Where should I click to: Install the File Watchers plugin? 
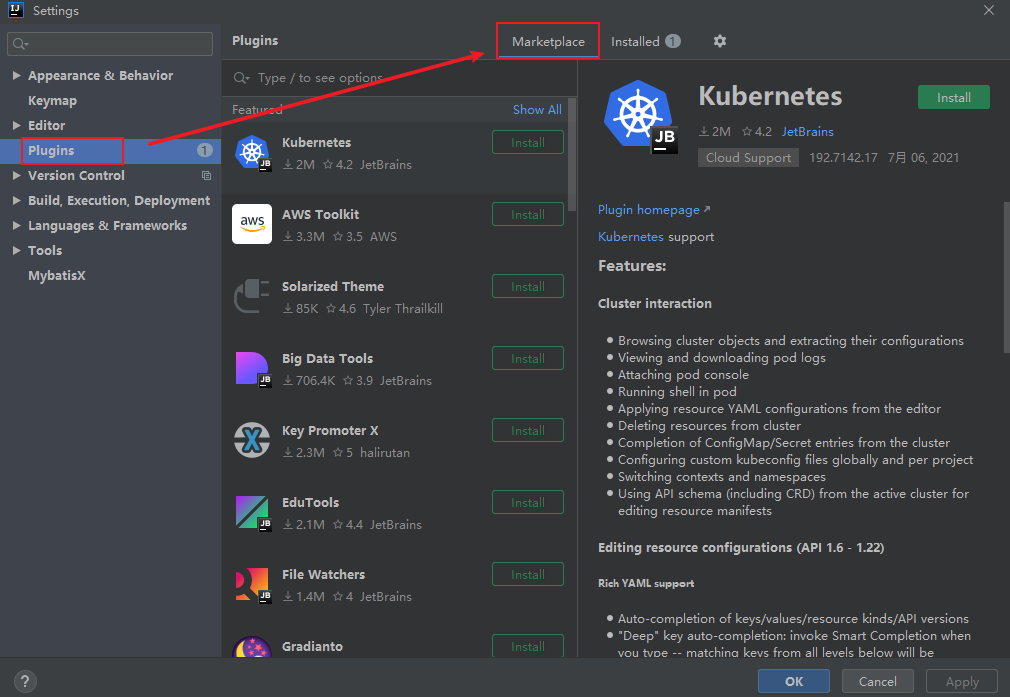(x=528, y=574)
